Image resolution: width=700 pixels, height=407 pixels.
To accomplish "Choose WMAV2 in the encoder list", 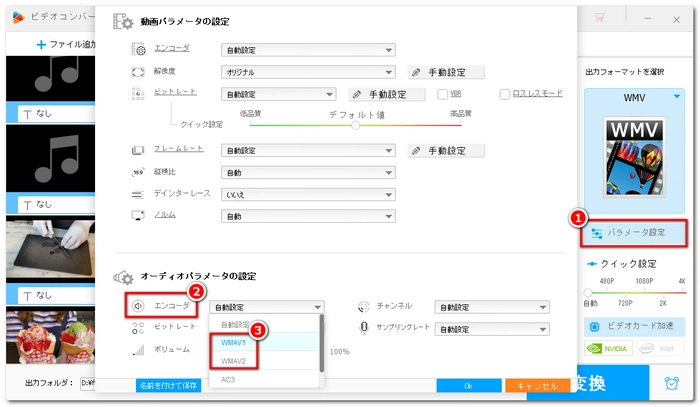I will (x=233, y=360).
